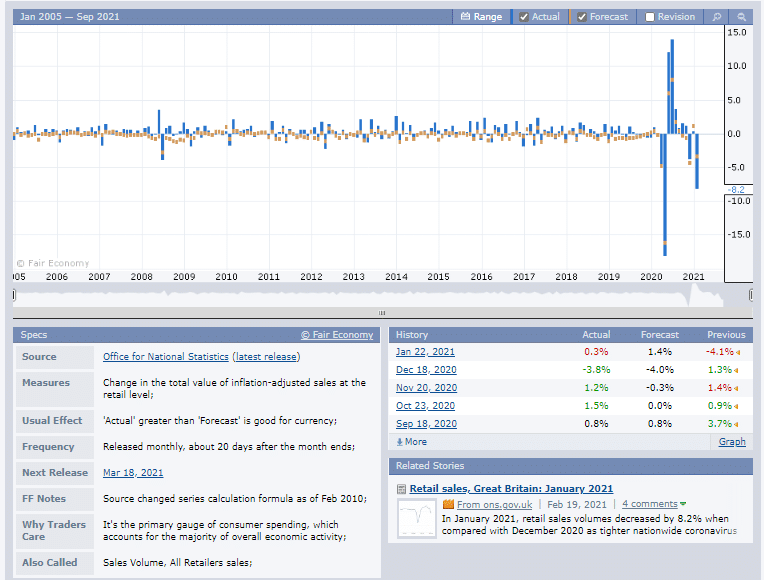The width and height of the screenshot is (764, 580).
Task: Click the zoom-in magnifier icon
Action: (x=716, y=17)
